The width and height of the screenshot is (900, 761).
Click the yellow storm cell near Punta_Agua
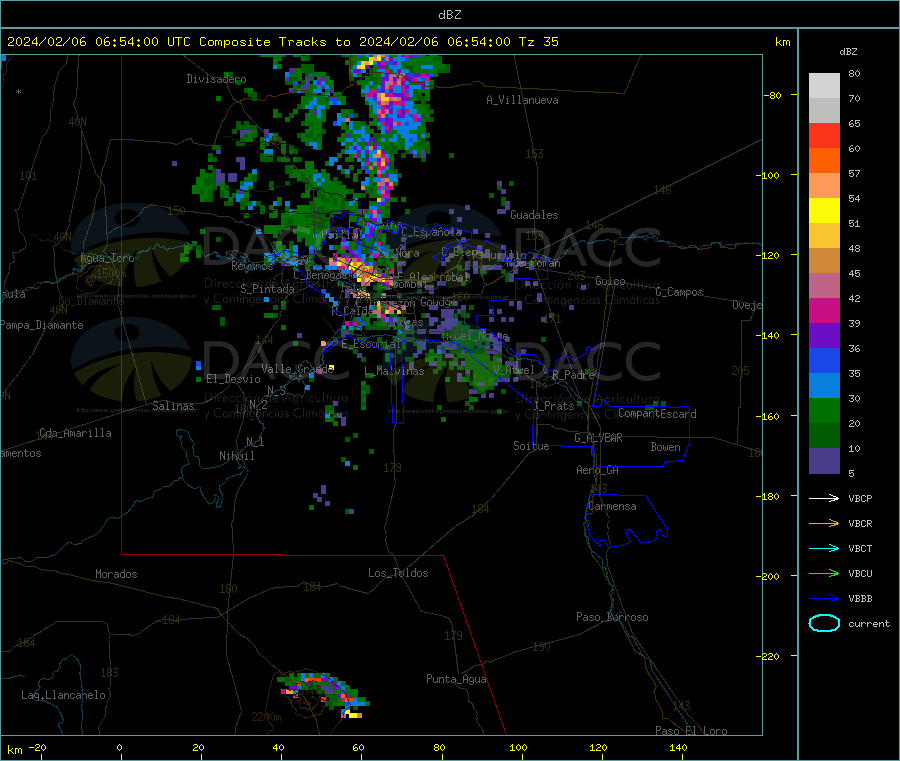tap(352, 715)
